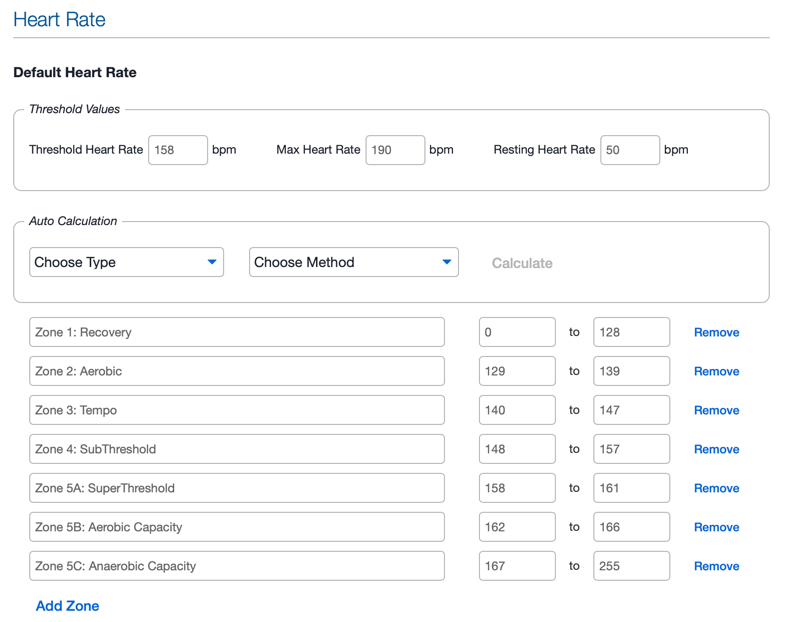Remove Zone 5A: SuperThreshold
786x622 pixels.
click(716, 488)
